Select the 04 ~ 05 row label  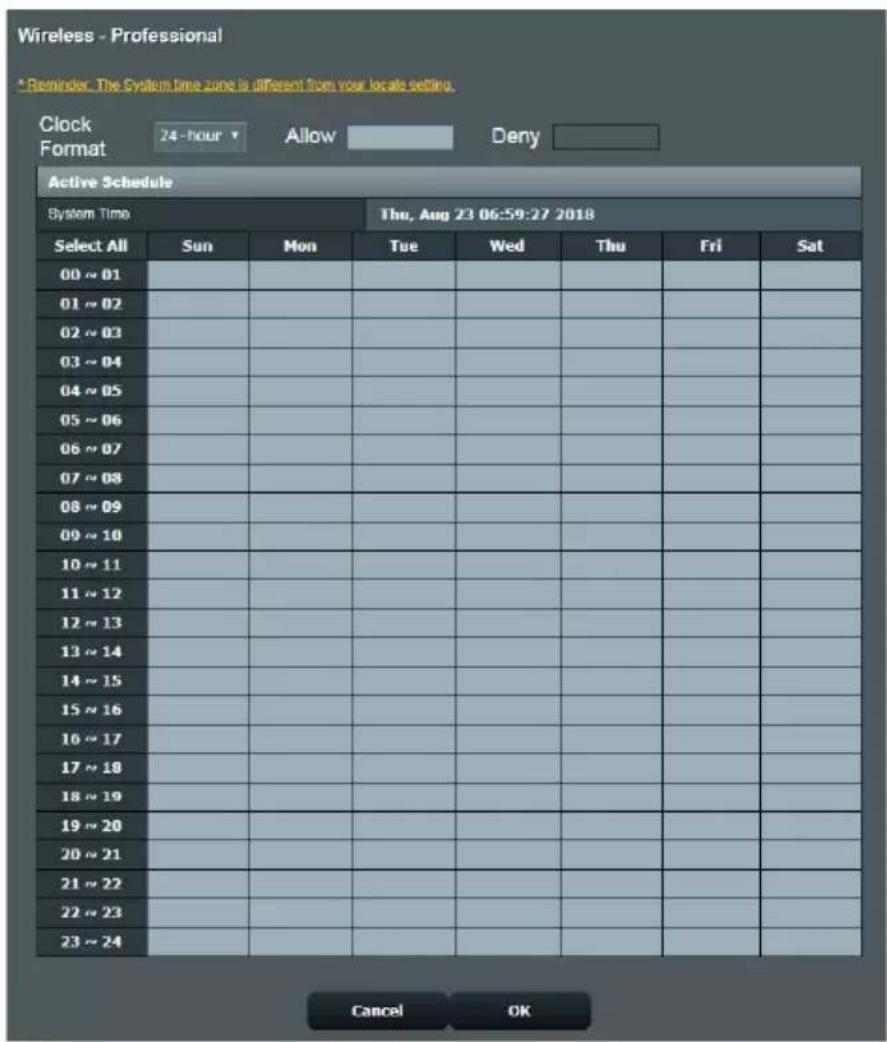pos(92,391)
